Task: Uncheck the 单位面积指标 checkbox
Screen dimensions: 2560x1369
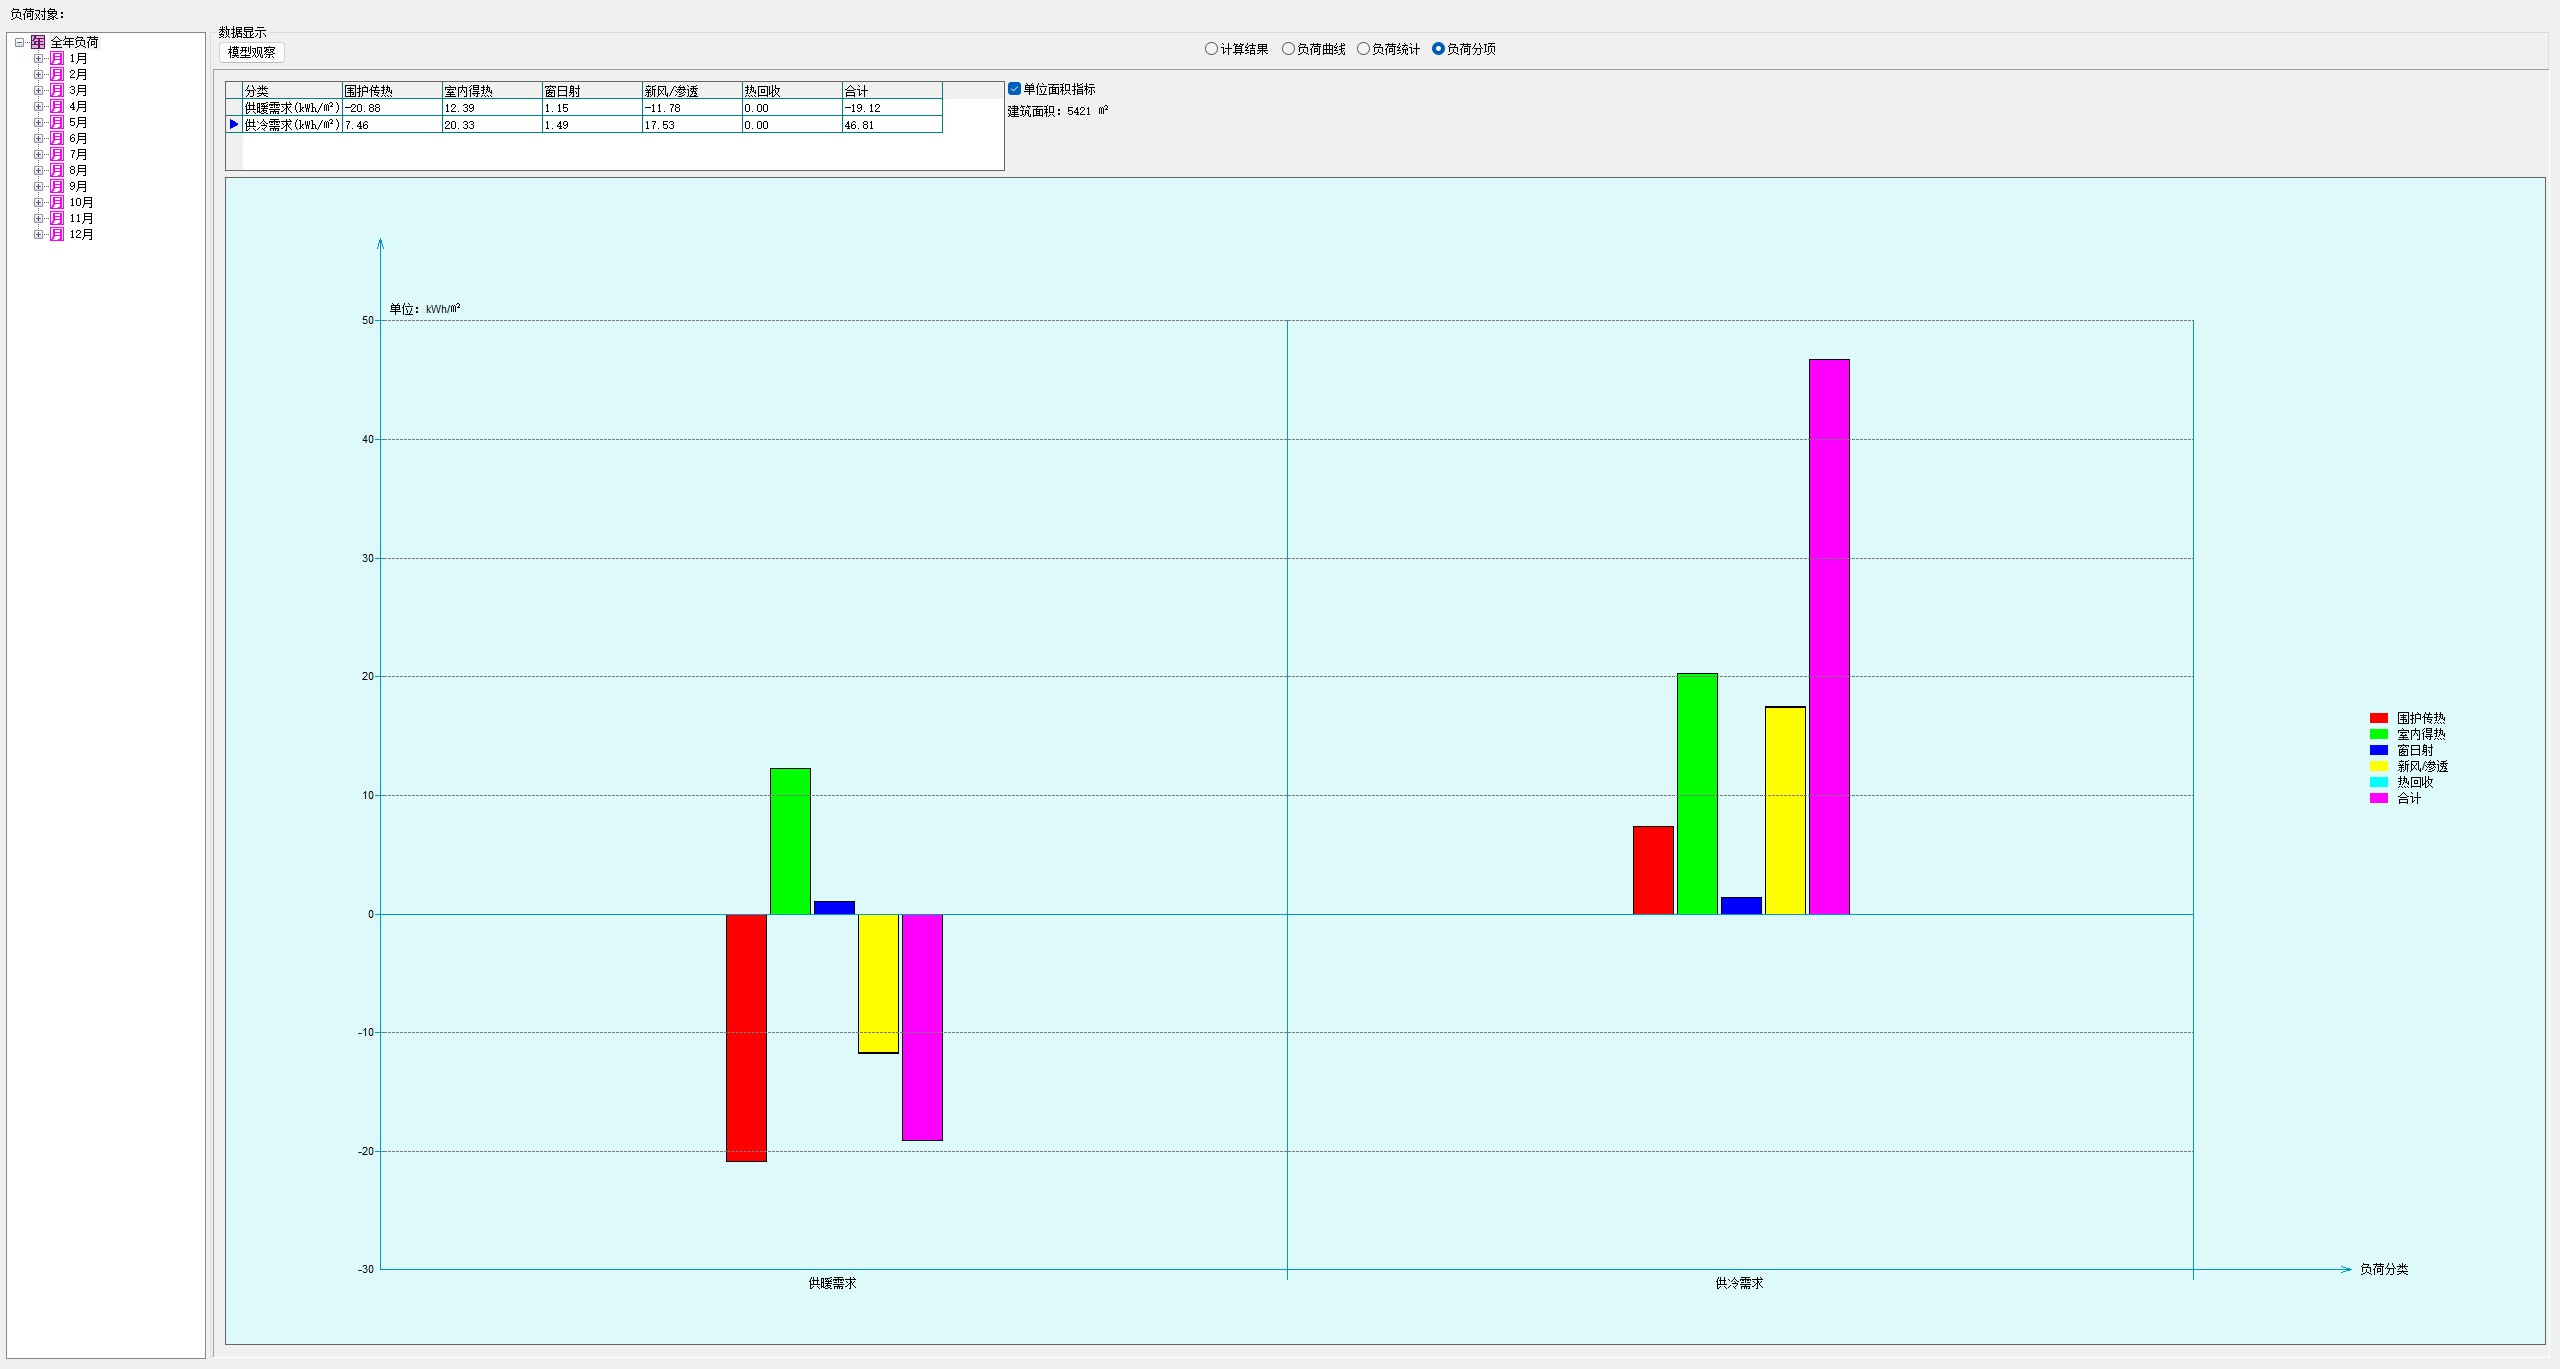Action: (x=1015, y=89)
